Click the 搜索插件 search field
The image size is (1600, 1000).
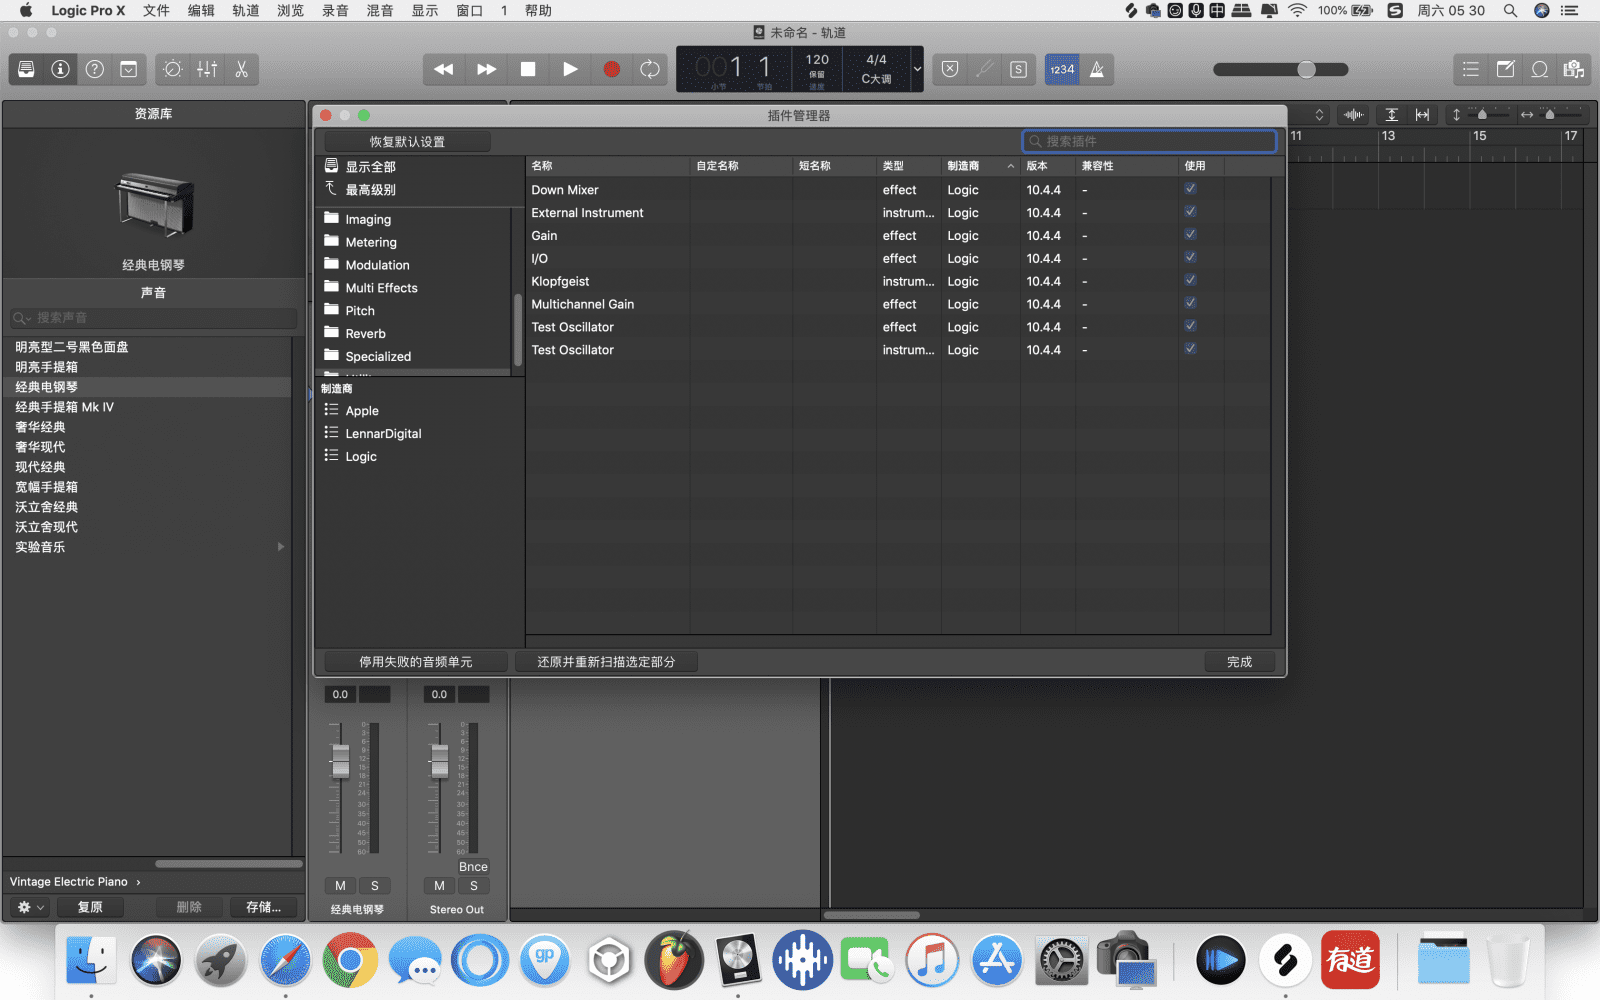[1150, 141]
